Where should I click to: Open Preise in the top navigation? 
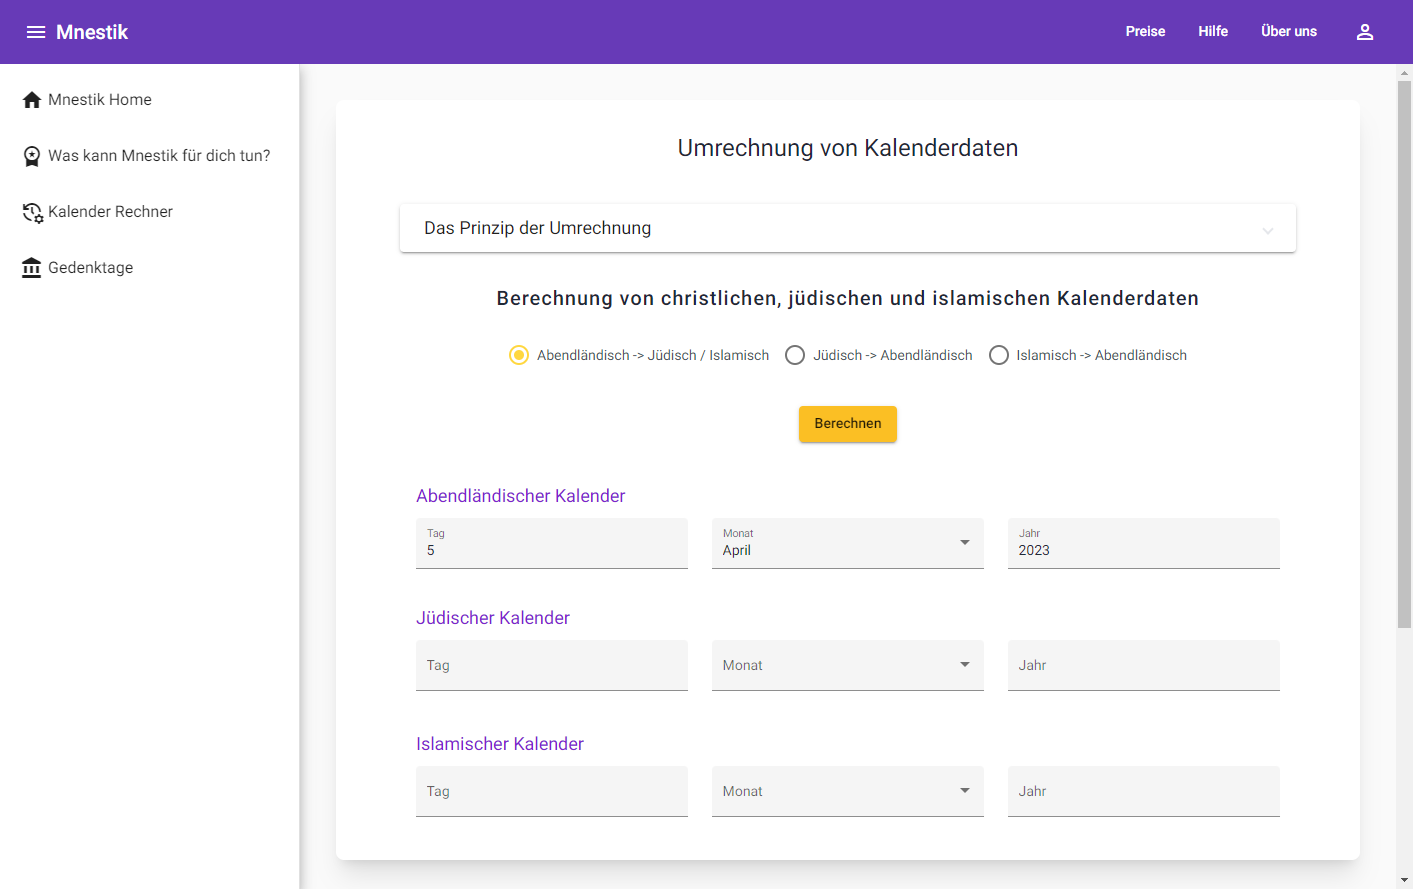(1145, 32)
